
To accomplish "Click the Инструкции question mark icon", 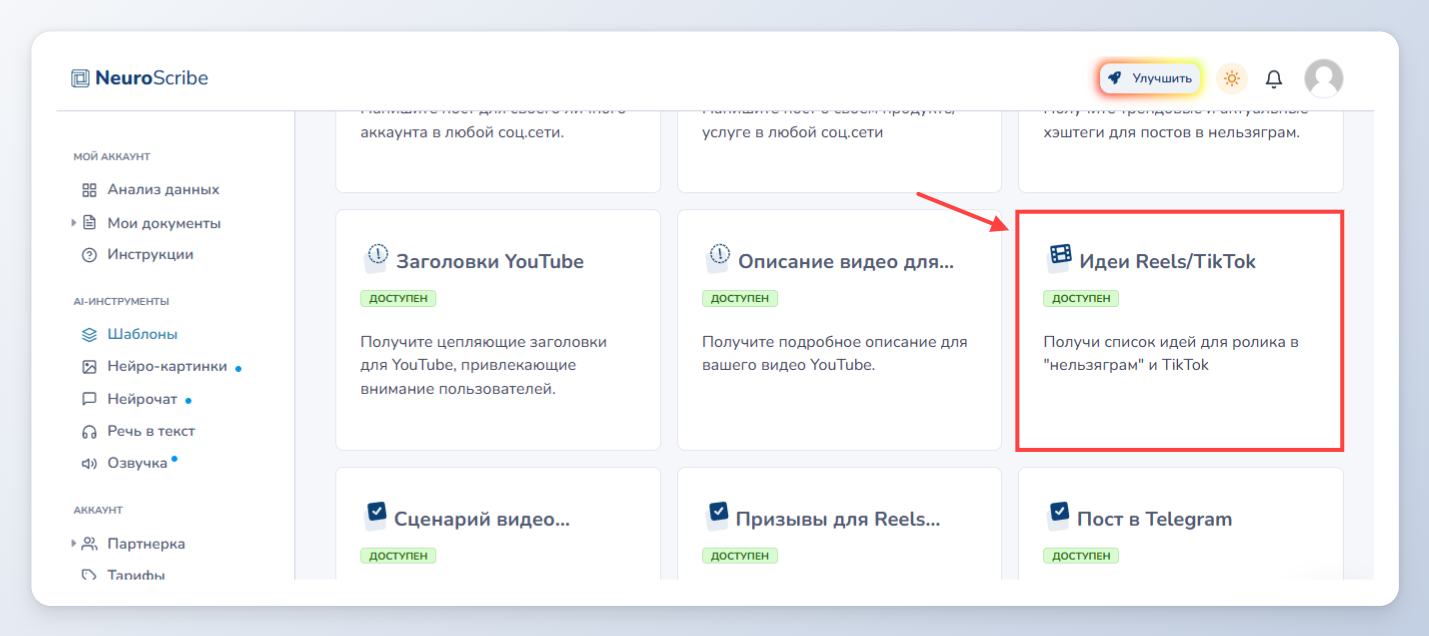I will click(89, 255).
